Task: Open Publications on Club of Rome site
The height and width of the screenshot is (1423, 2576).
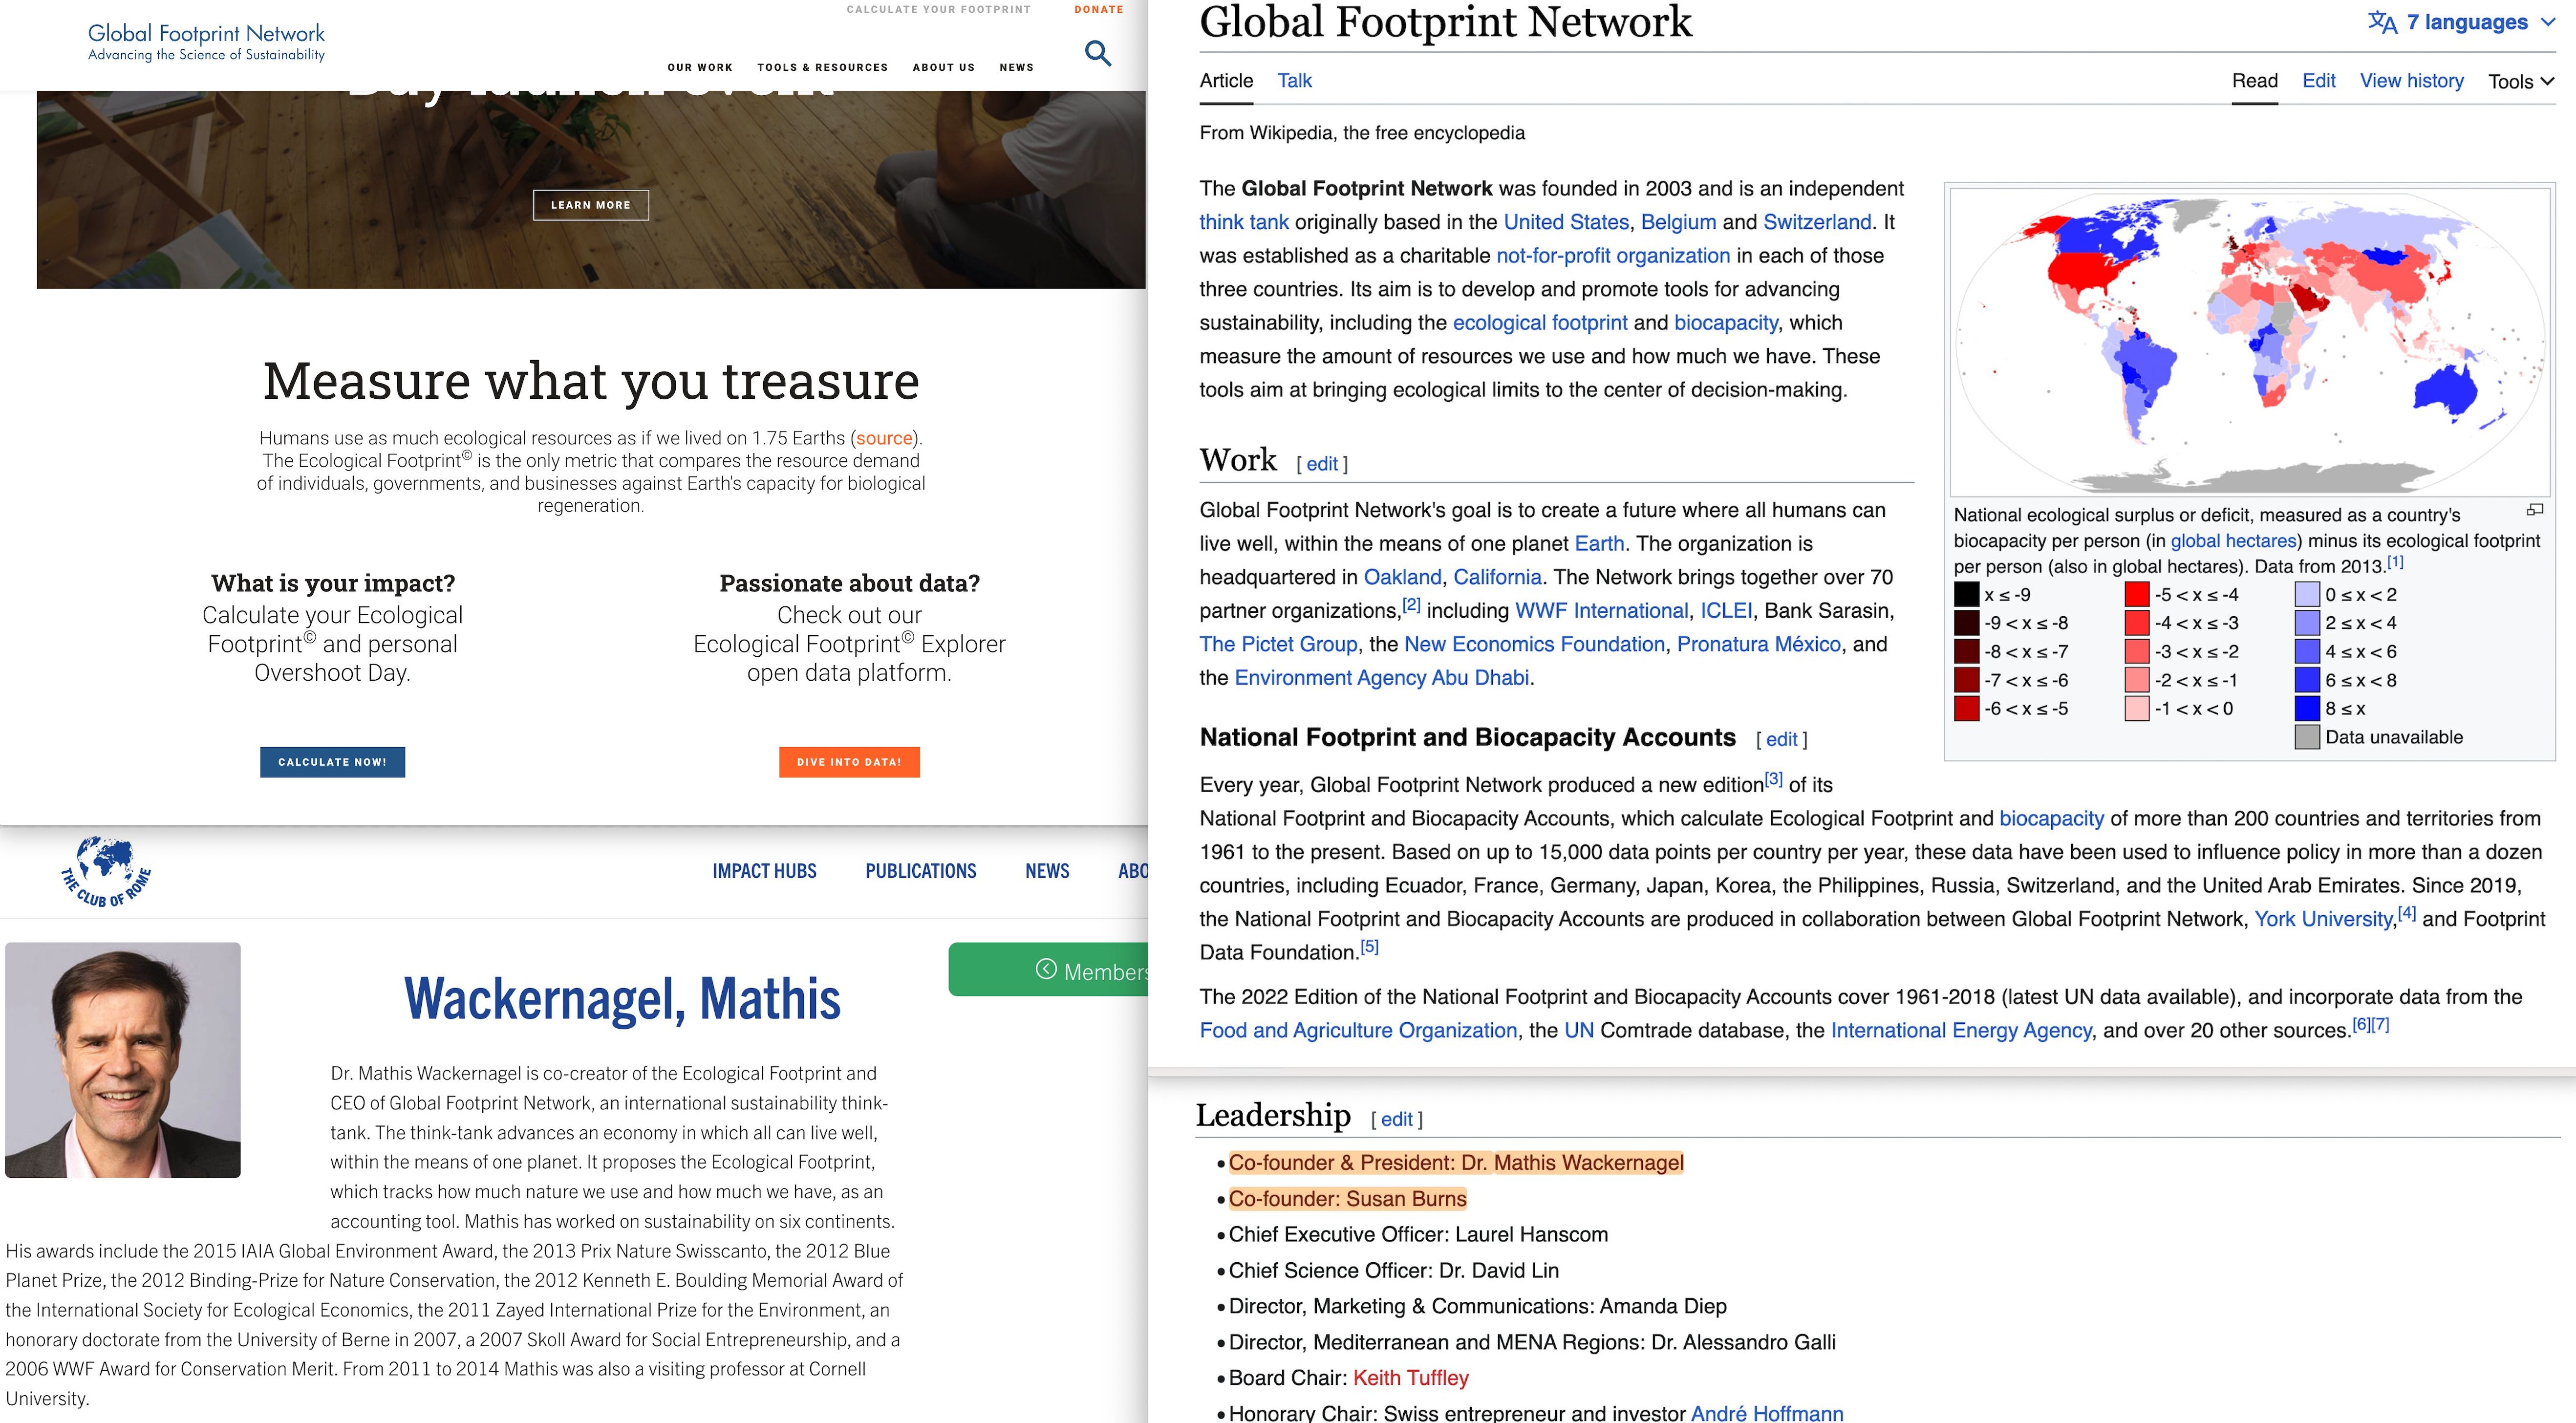Action: [920, 871]
